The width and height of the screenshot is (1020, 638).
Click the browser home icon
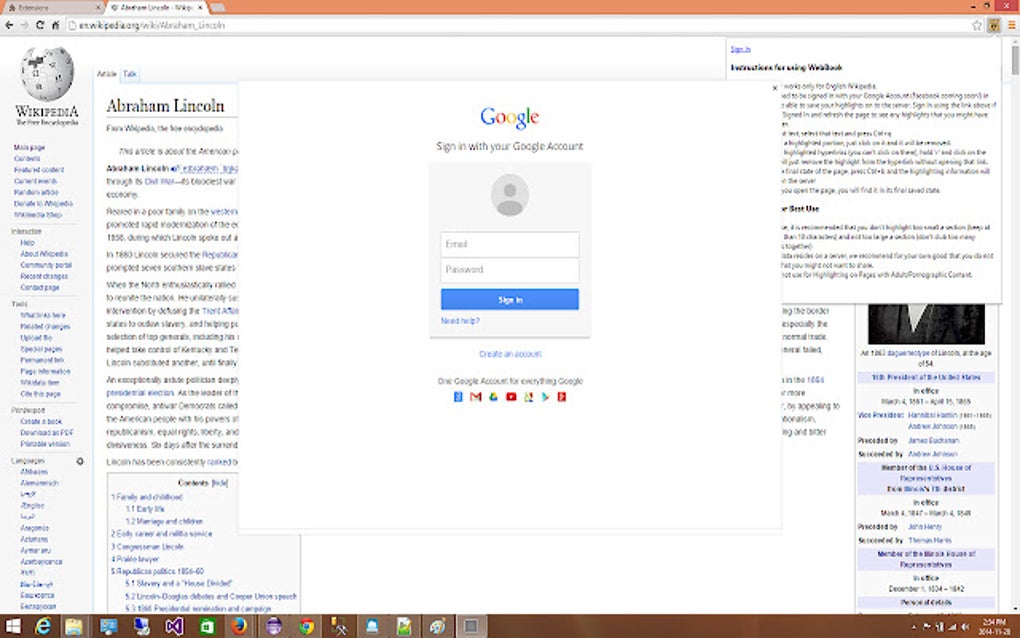(56, 25)
